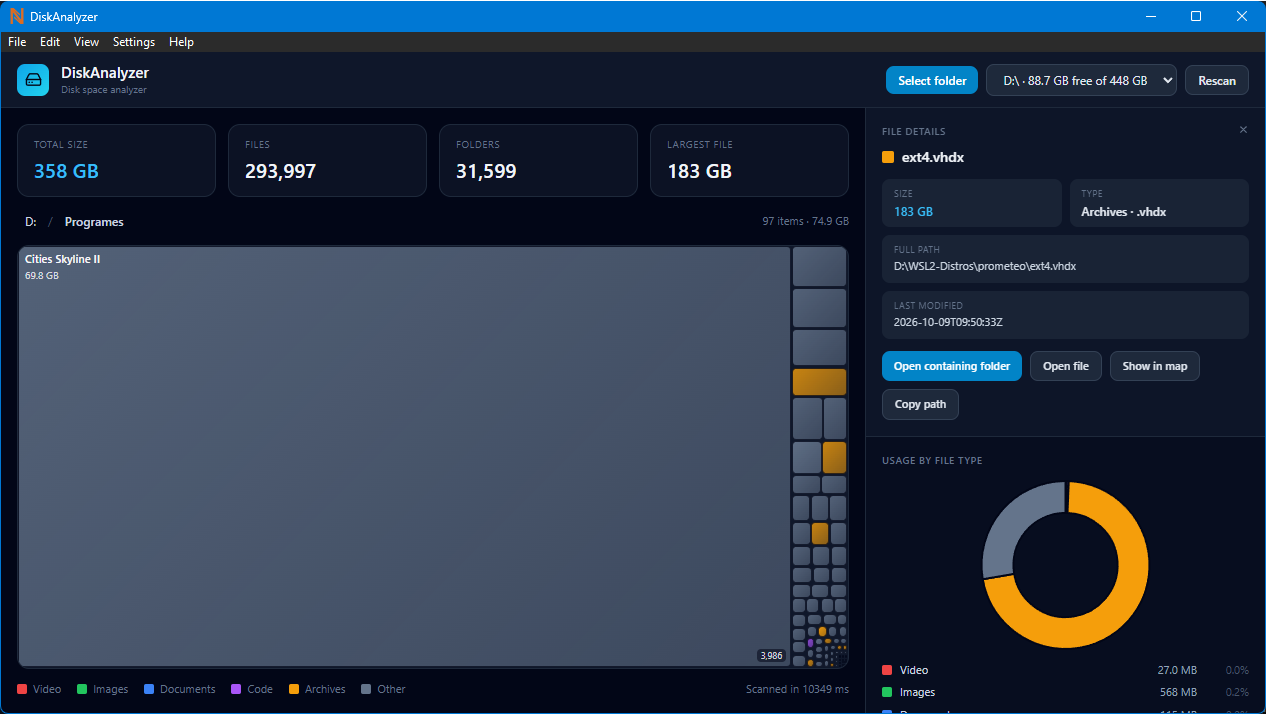Click the Files 293,997 card
1266x714 pixels.
point(327,160)
